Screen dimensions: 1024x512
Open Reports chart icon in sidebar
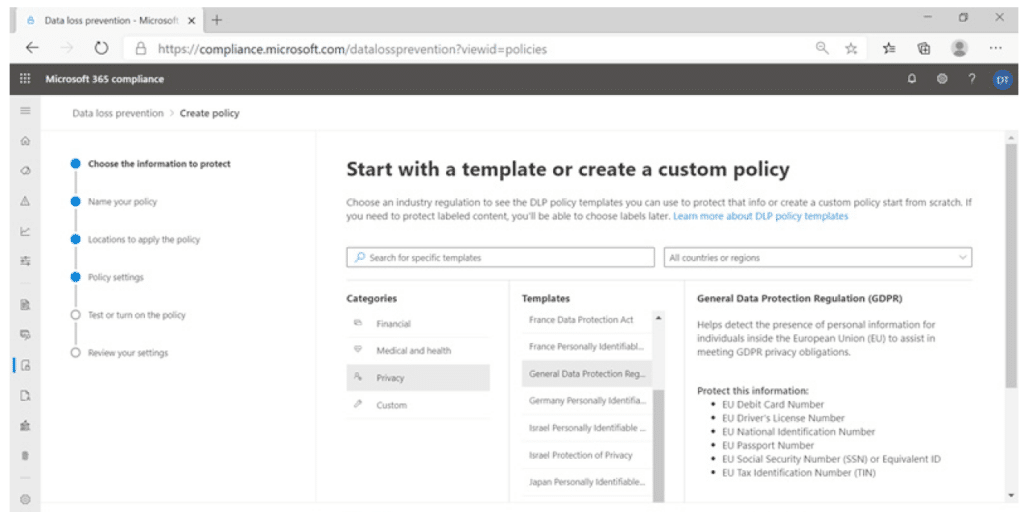point(25,231)
